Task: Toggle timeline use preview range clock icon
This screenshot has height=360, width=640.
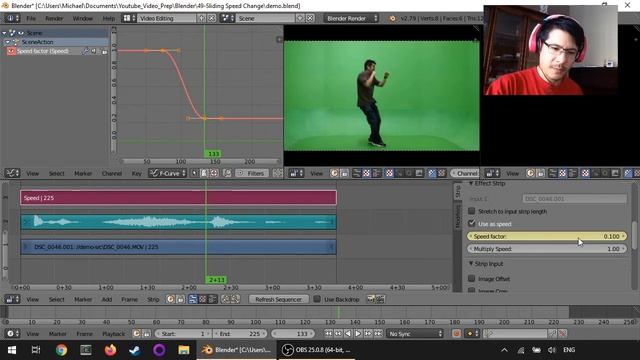Action: pyautogui.click(x=136, y=334)
